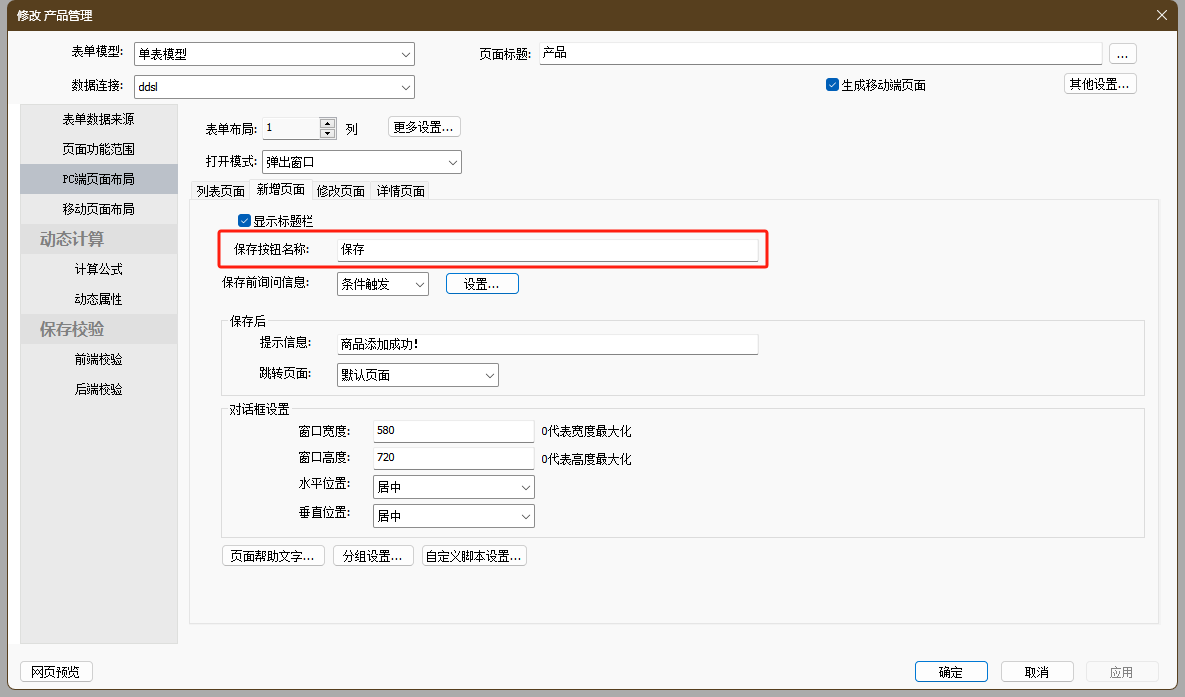Click the 网页预览 button
The width and height of the screenshot is (1185, 697).
56,672
